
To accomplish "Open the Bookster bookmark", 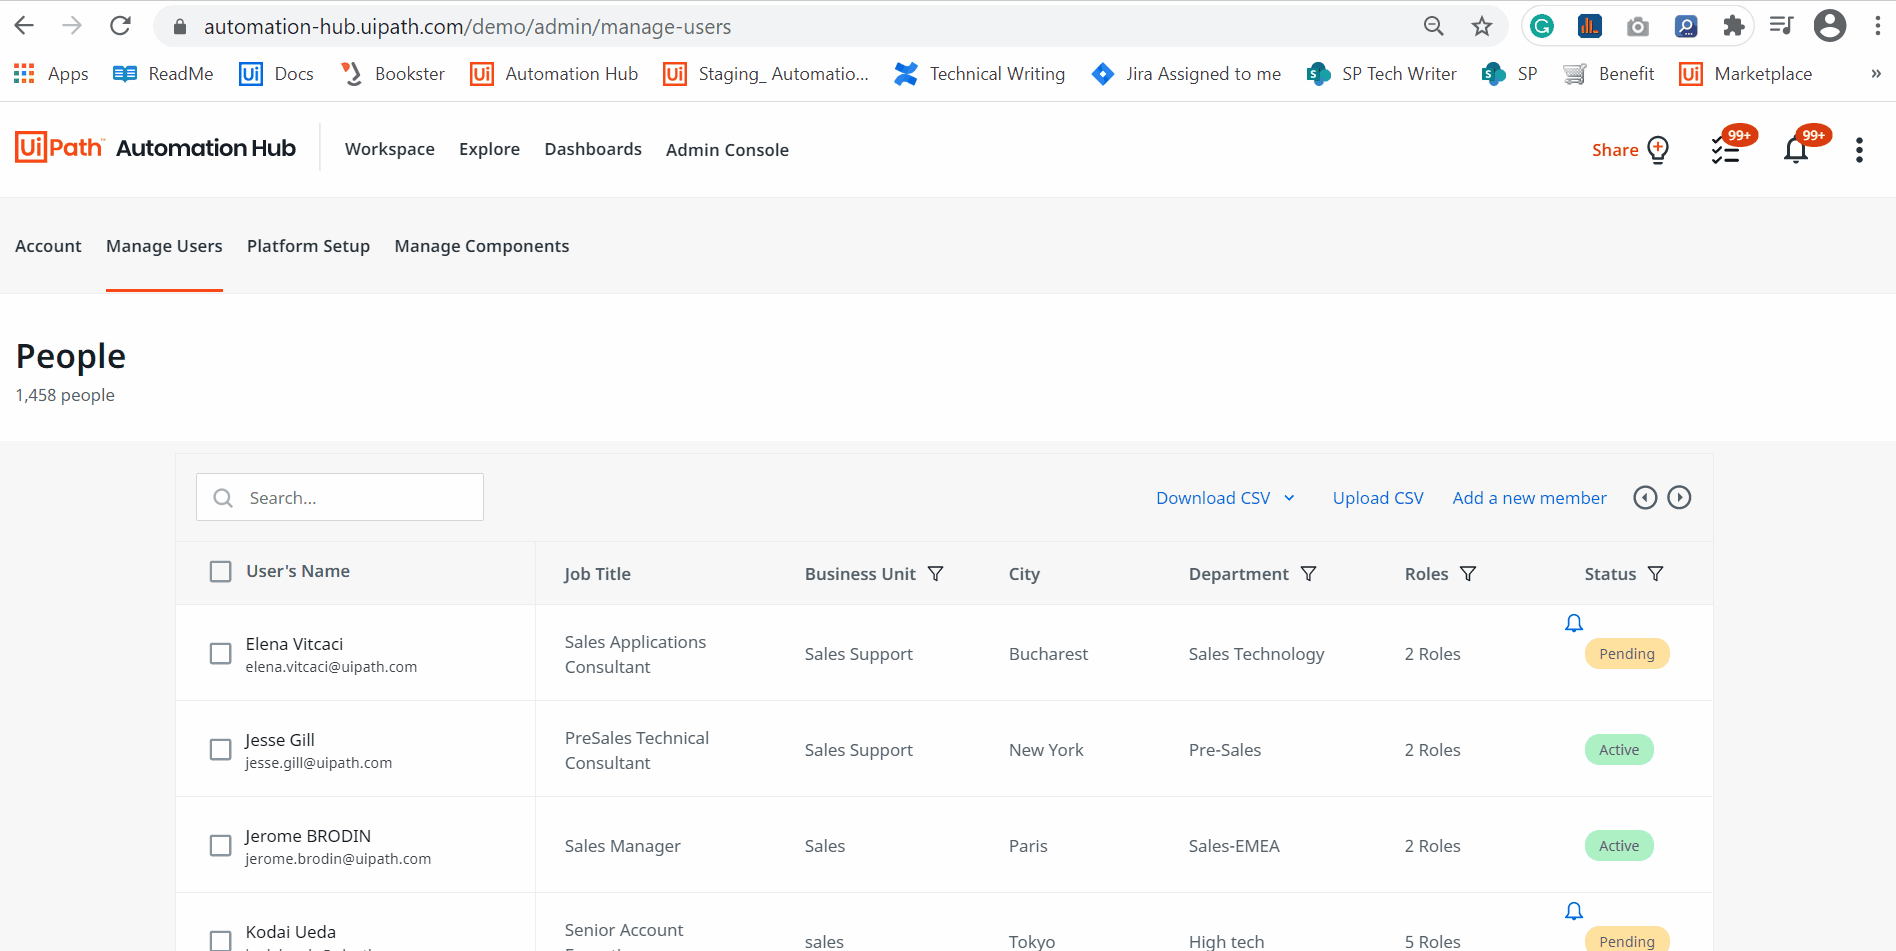I will coord(392,74).
